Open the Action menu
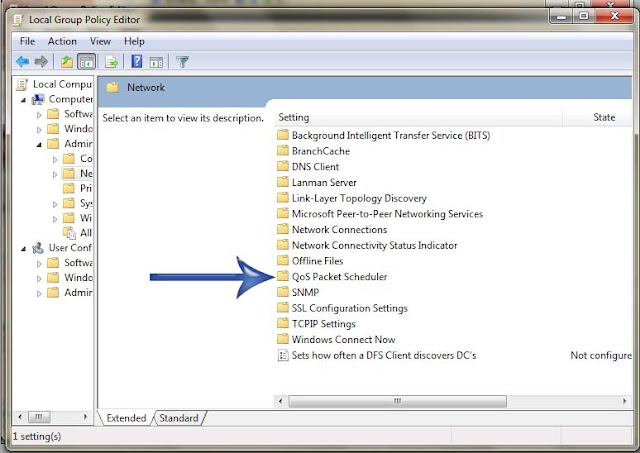The width and height of the screenshot is (640, 453). 62,41
